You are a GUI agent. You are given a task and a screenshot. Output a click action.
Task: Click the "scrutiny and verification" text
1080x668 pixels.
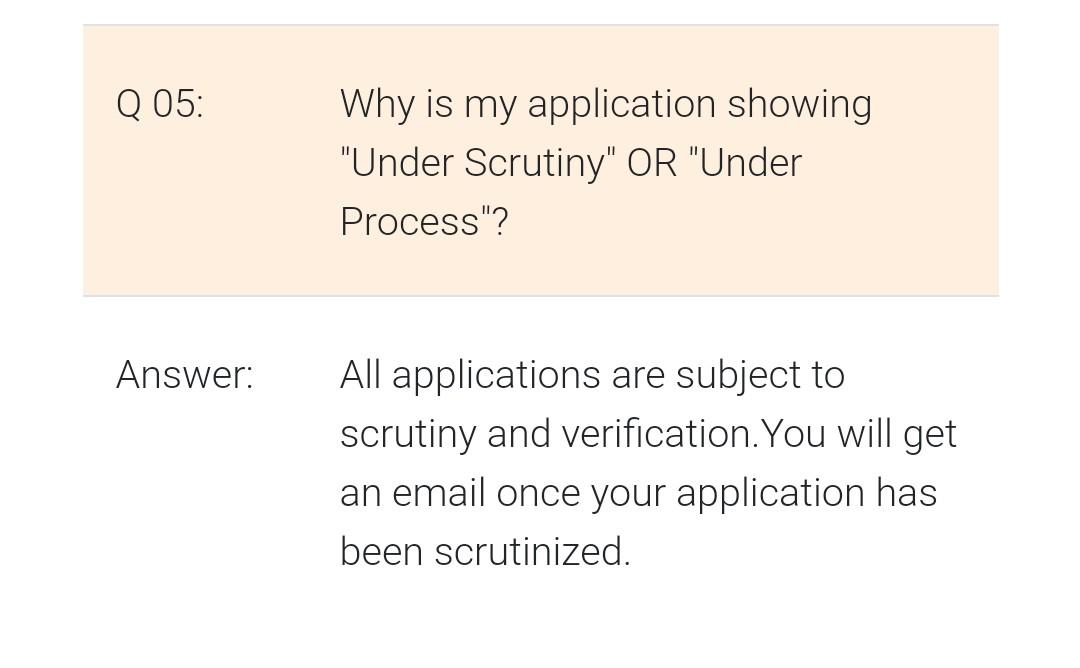(x=546, y=434)
